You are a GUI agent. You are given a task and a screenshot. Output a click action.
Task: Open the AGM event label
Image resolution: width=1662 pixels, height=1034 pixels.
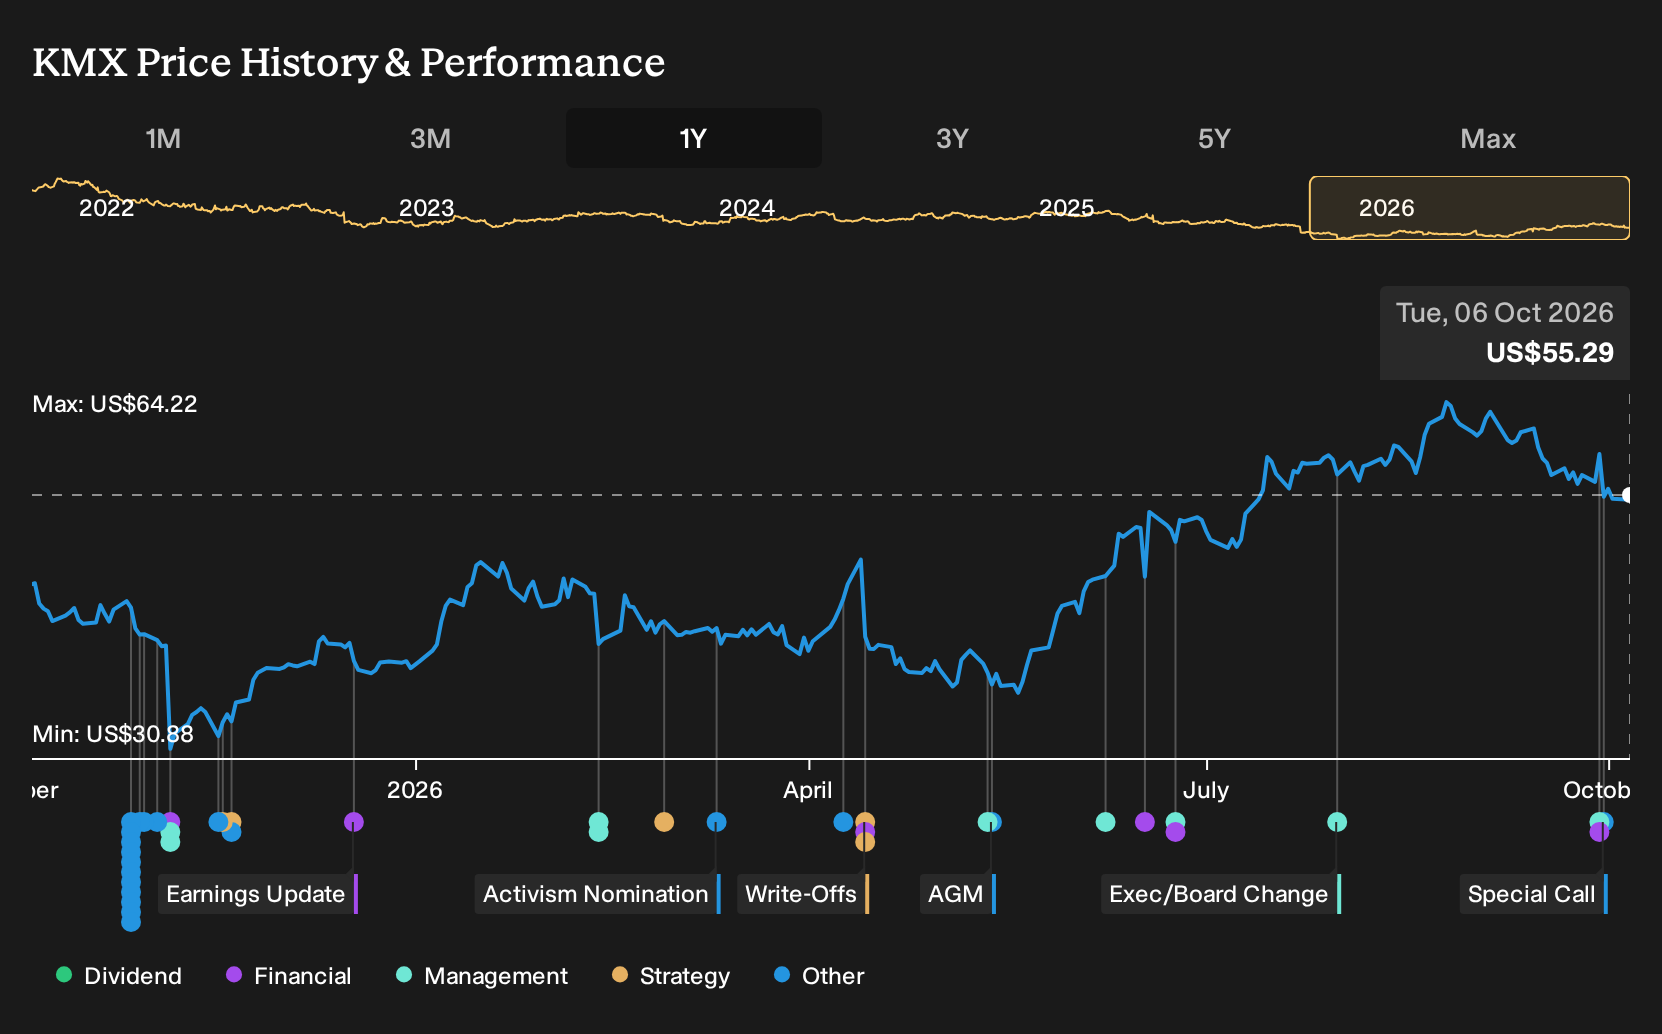pyautogui.click(x=957, y=894)
